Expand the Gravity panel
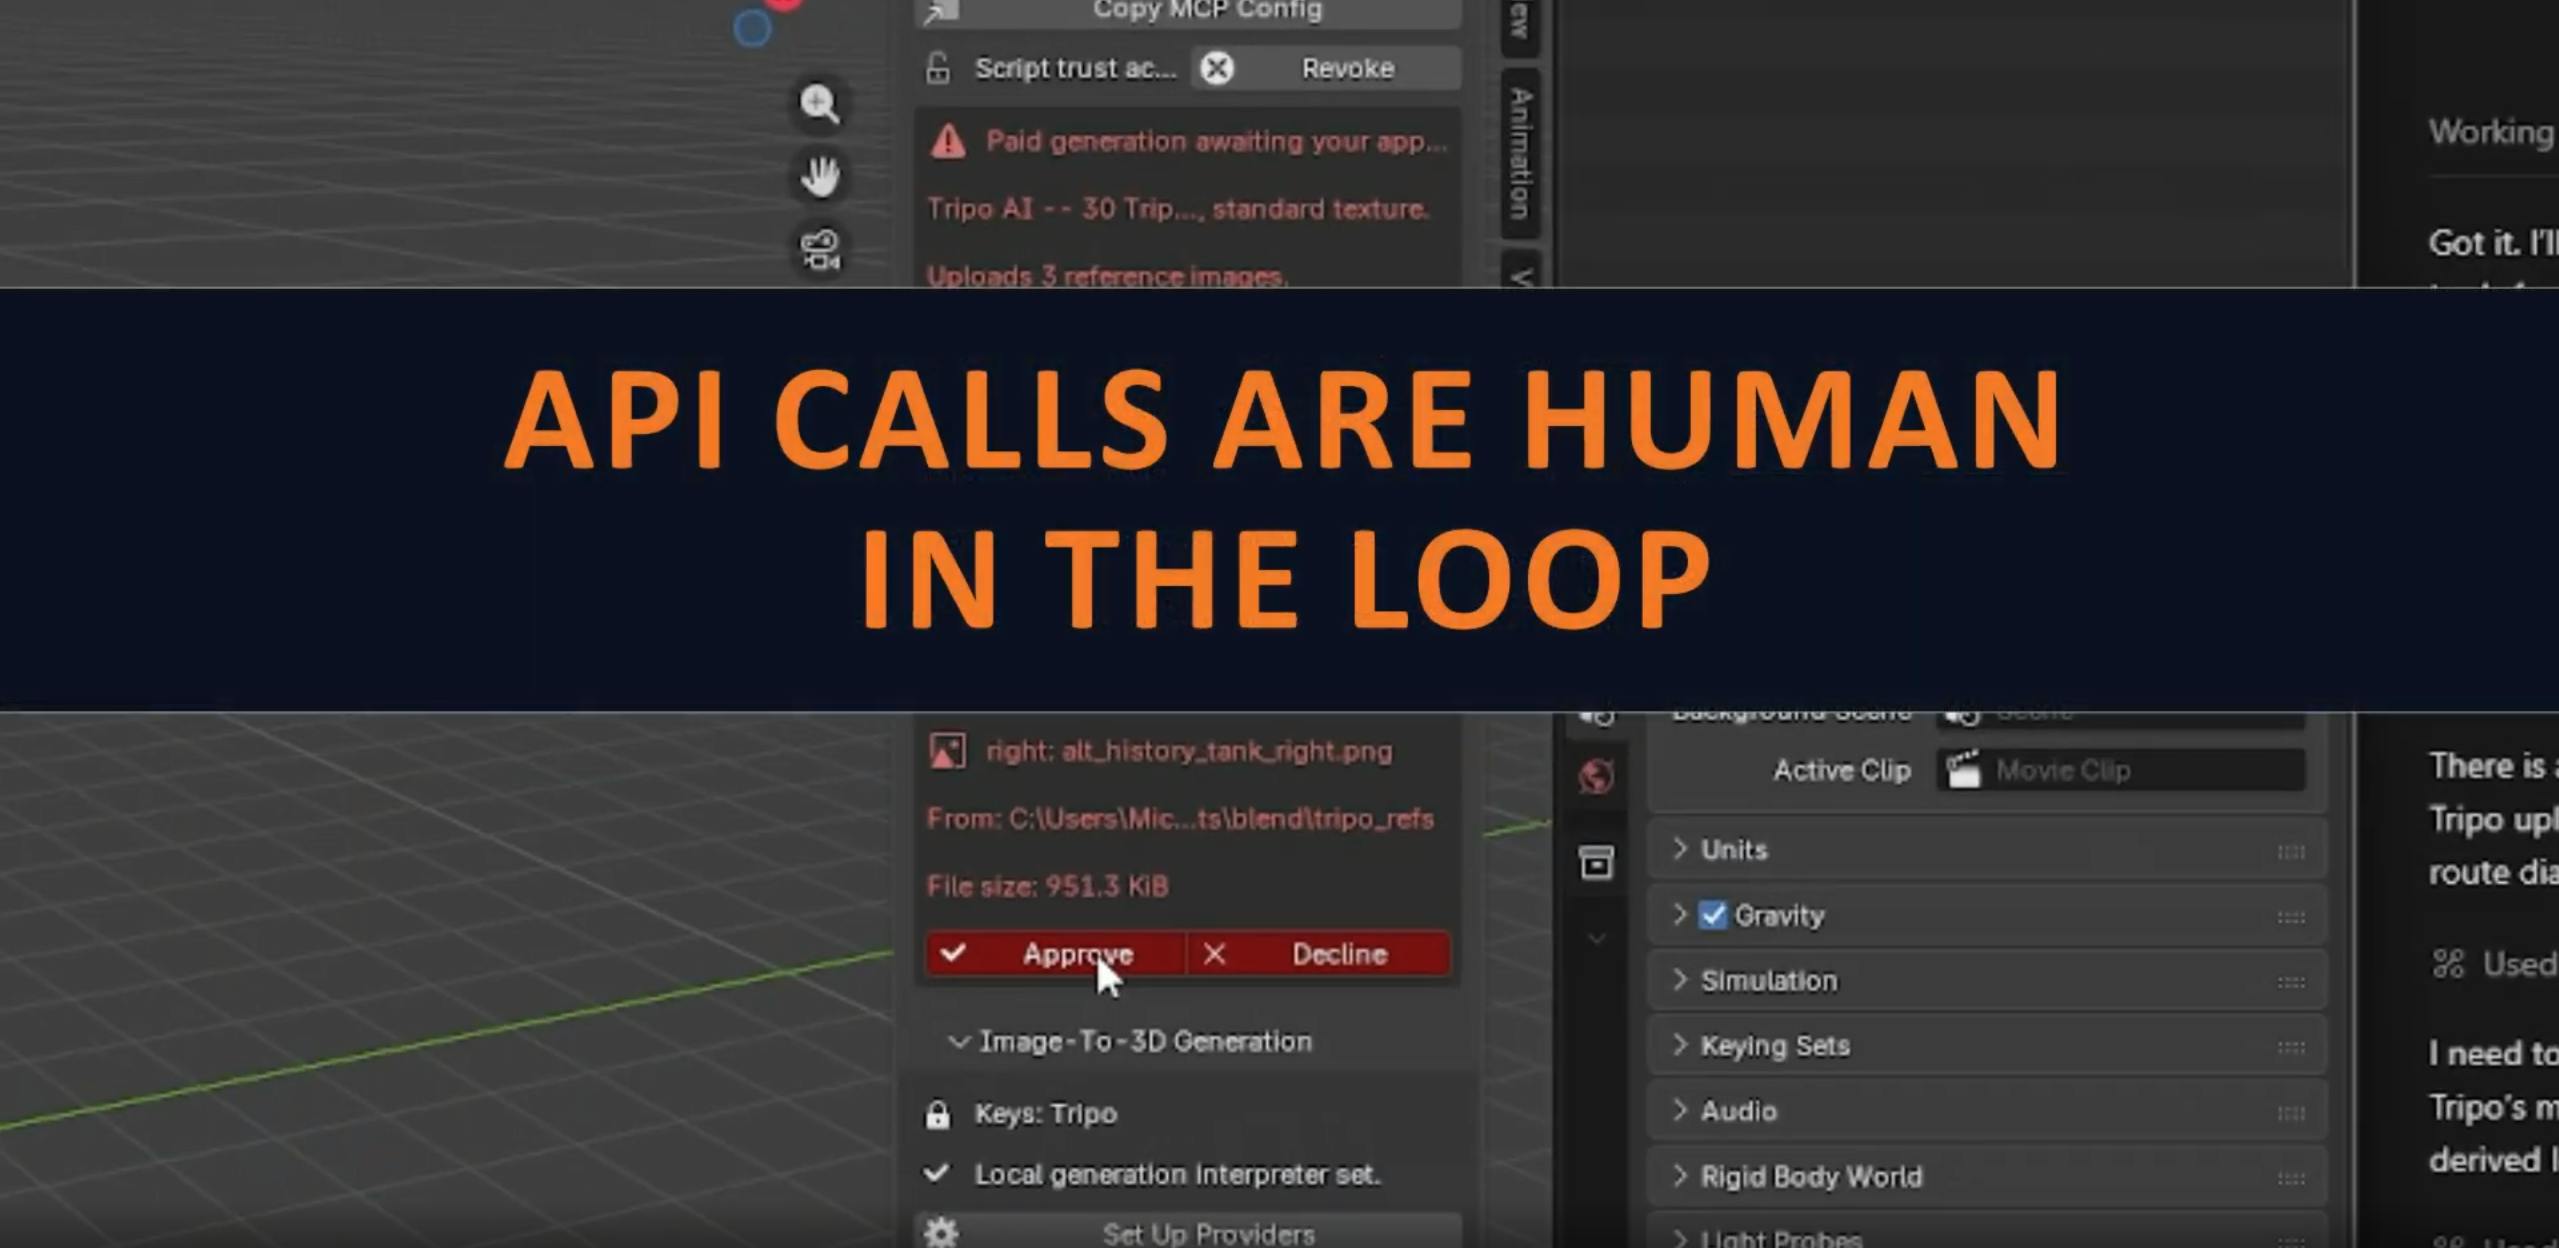Image resolution: width=2559 pixels, height=1248 pixels. pos(1680,915)
